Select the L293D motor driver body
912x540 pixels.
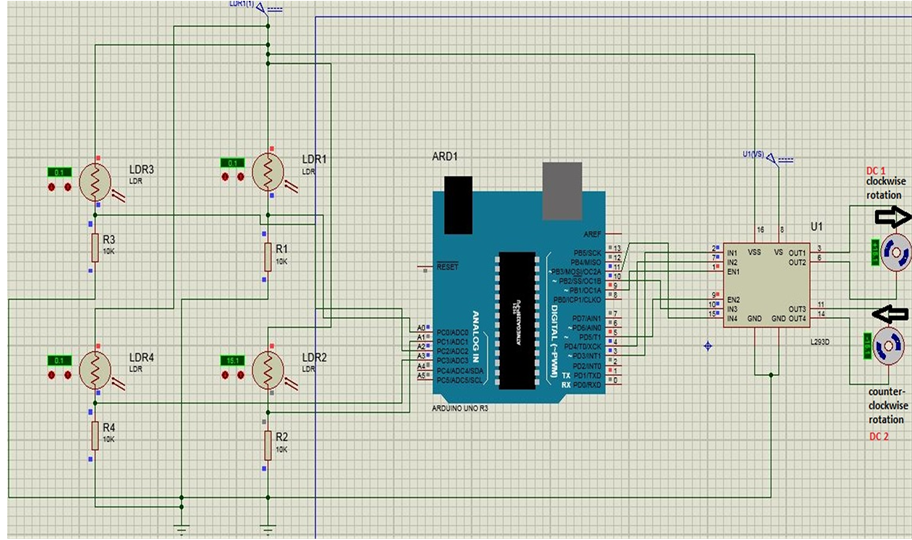(767, 286)
